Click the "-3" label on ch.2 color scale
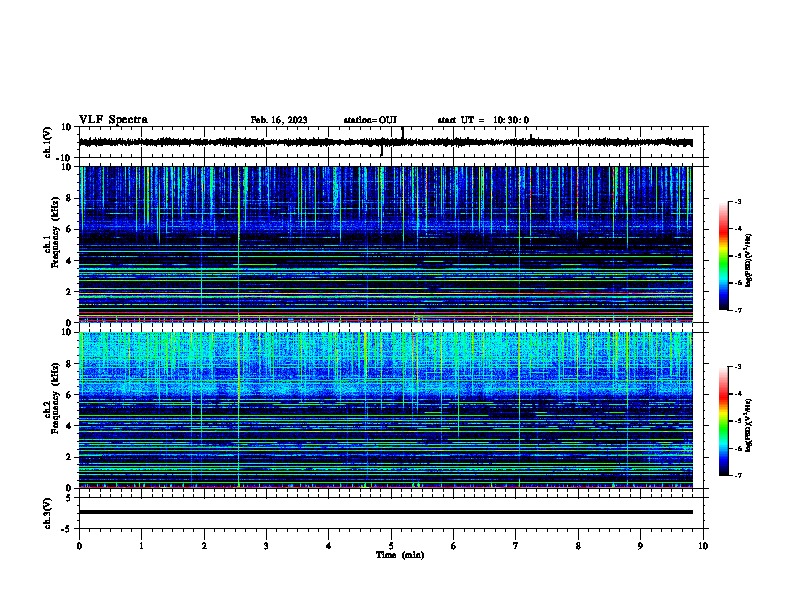This screenshot has width=792, height=612. pyautogui.click(x=737, y=367)
